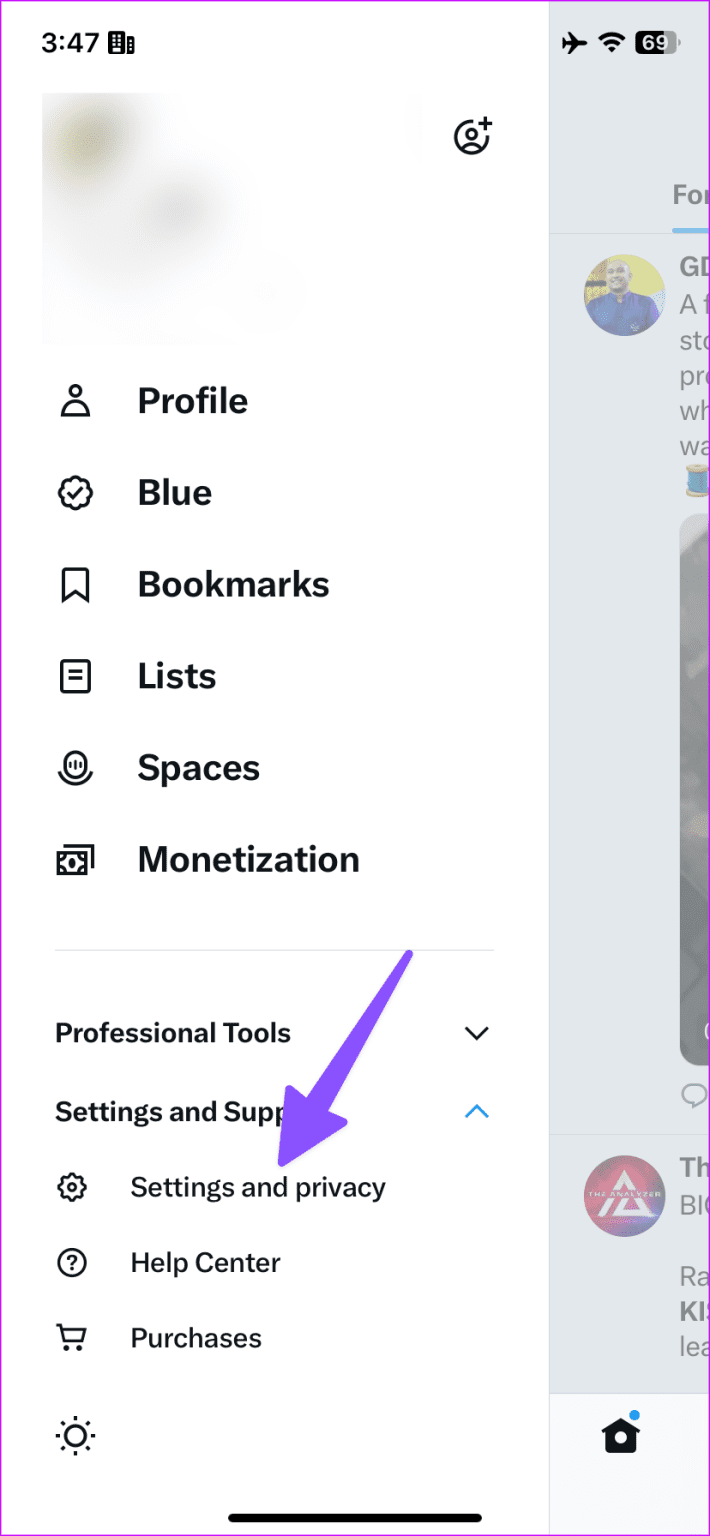Open the Help Center menu entry

205,1262
